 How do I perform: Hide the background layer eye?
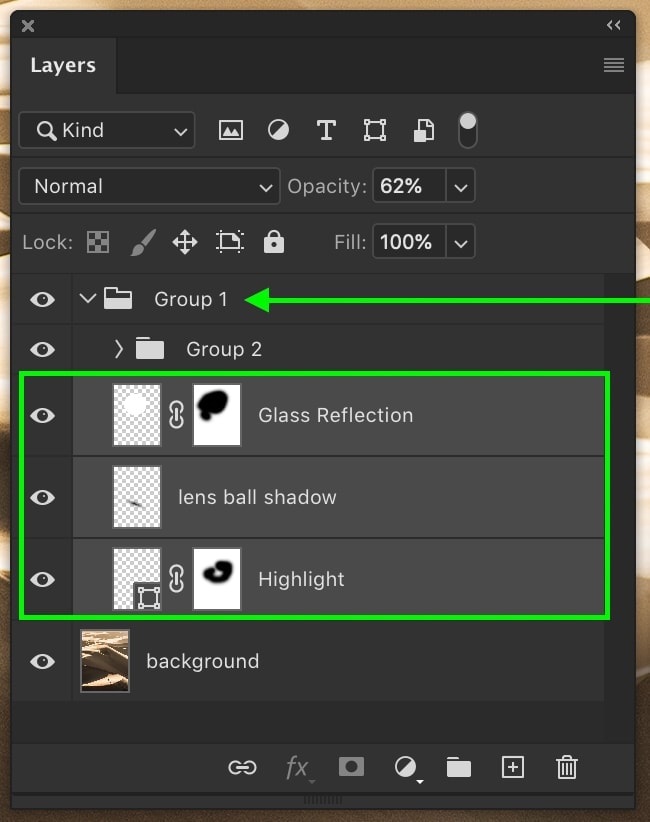click(42, 662)
